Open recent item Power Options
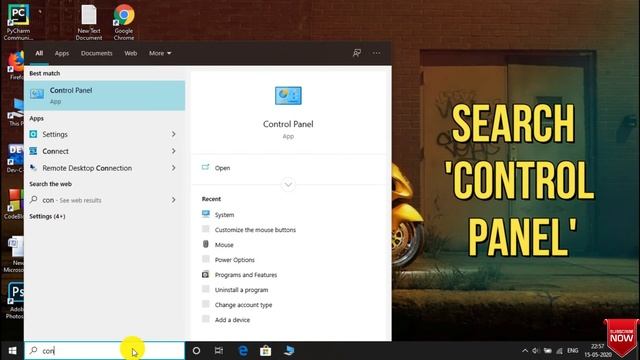Image resolution: width=640 pixels, height=360 pixels. [x=235, y=260]
